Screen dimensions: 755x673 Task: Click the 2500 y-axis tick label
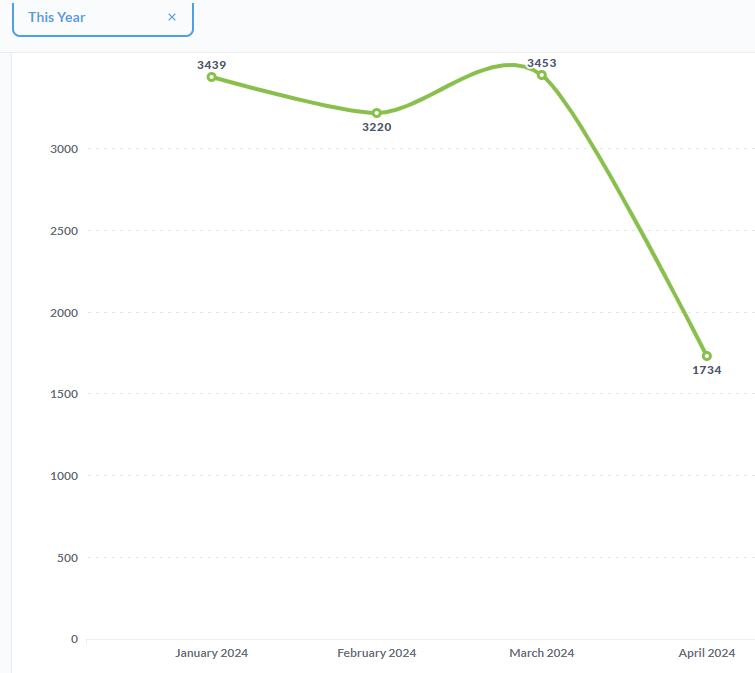pos(64,231)
